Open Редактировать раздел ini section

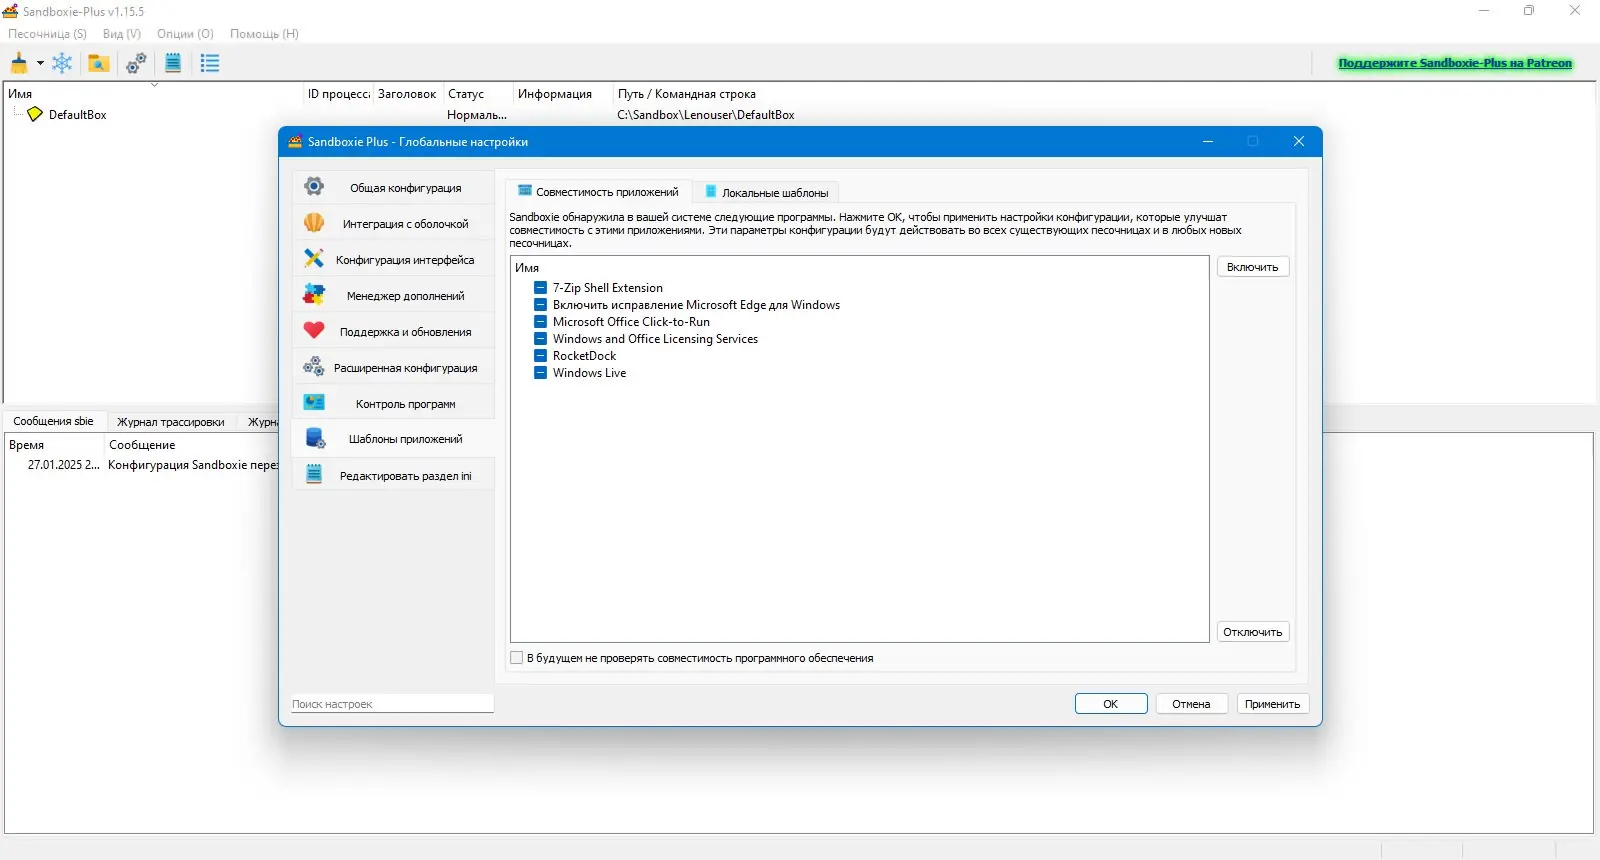pyautogui.click(x=394, y=475)
